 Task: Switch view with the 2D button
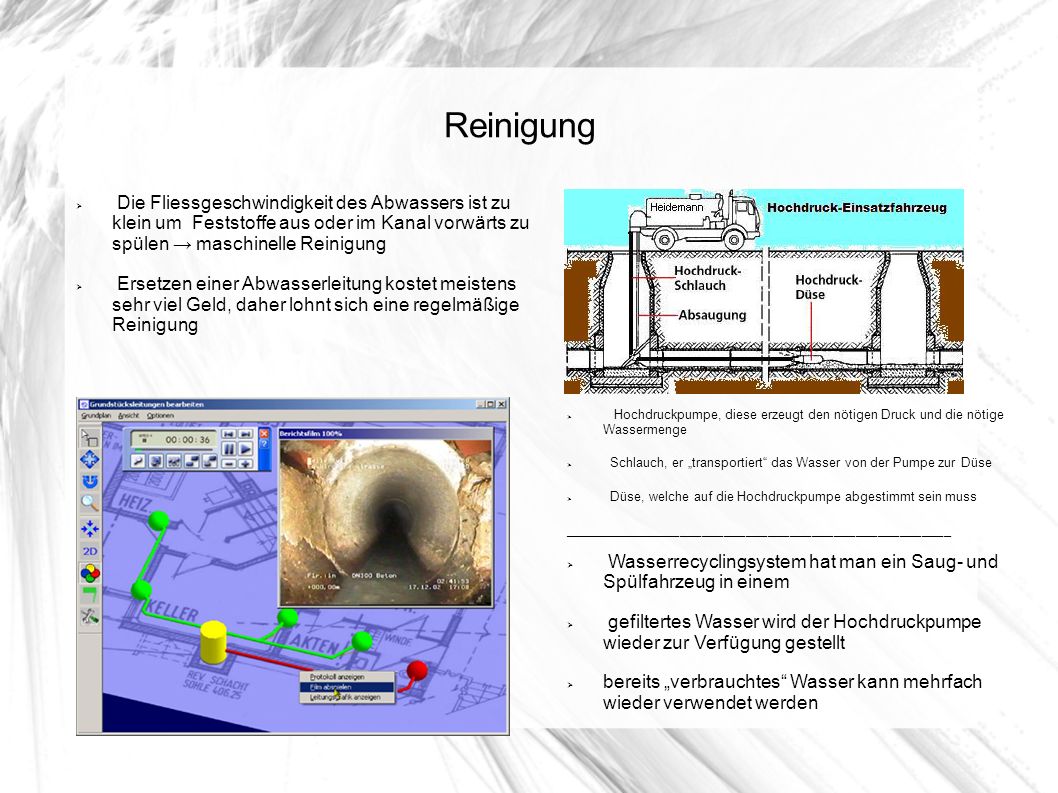point(90,551)
